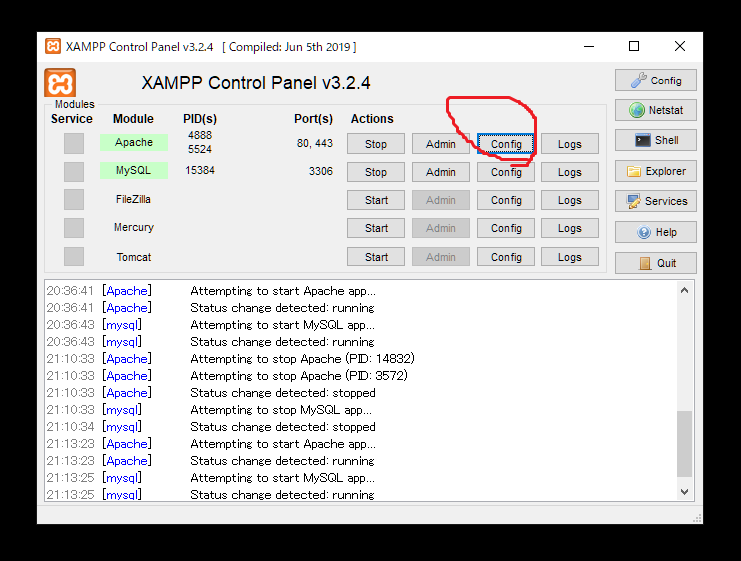This screenshot has height=561, width=741.
Task: Click Tomcat module name label
Action: [x=134, y=257]
